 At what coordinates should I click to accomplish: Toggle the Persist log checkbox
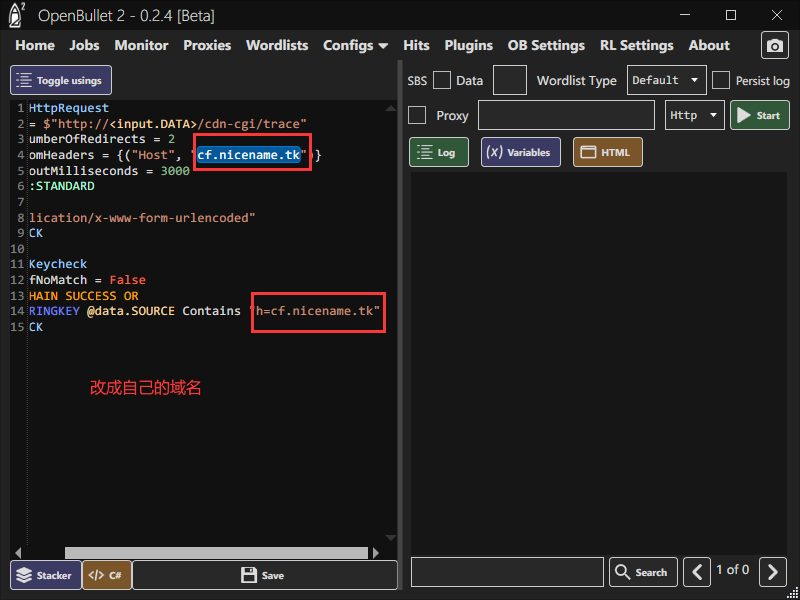[721, 81]
